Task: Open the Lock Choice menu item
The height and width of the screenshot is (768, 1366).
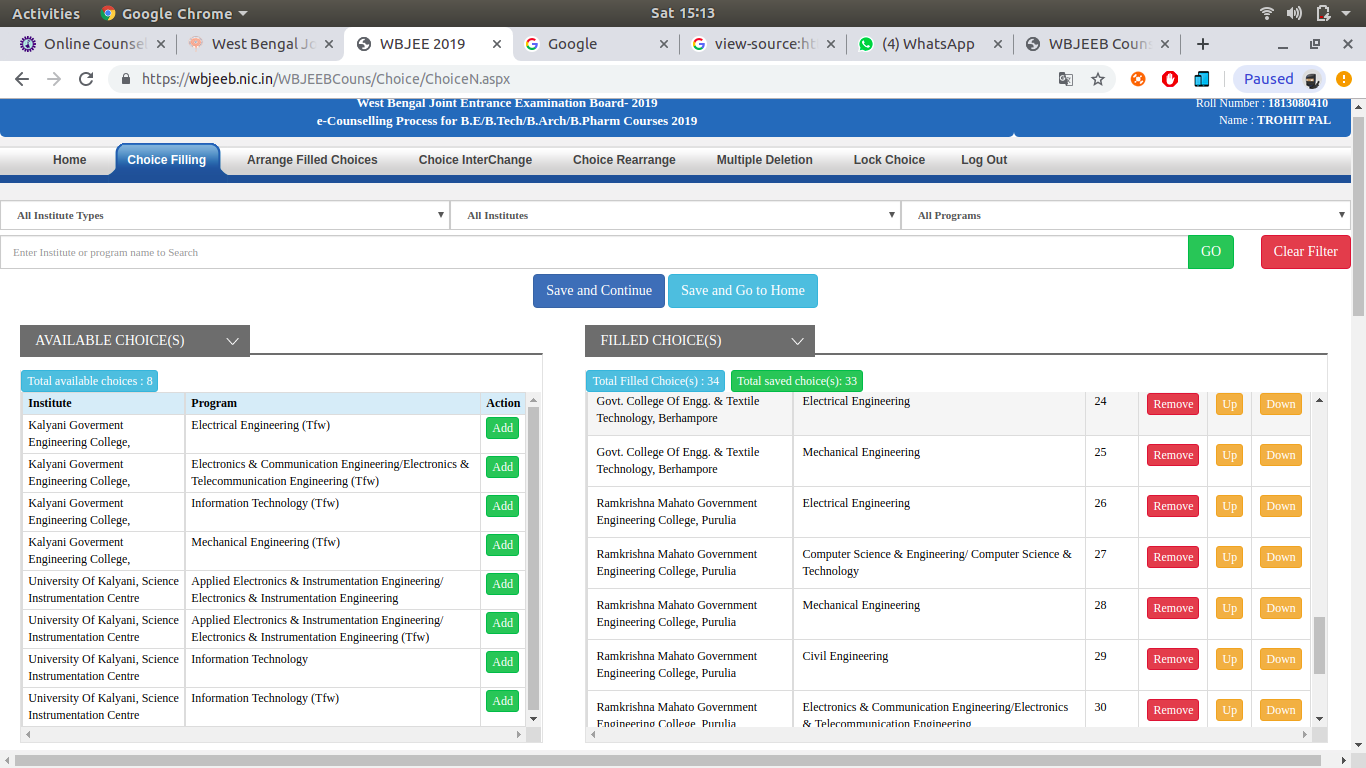Action: point(889,160)
